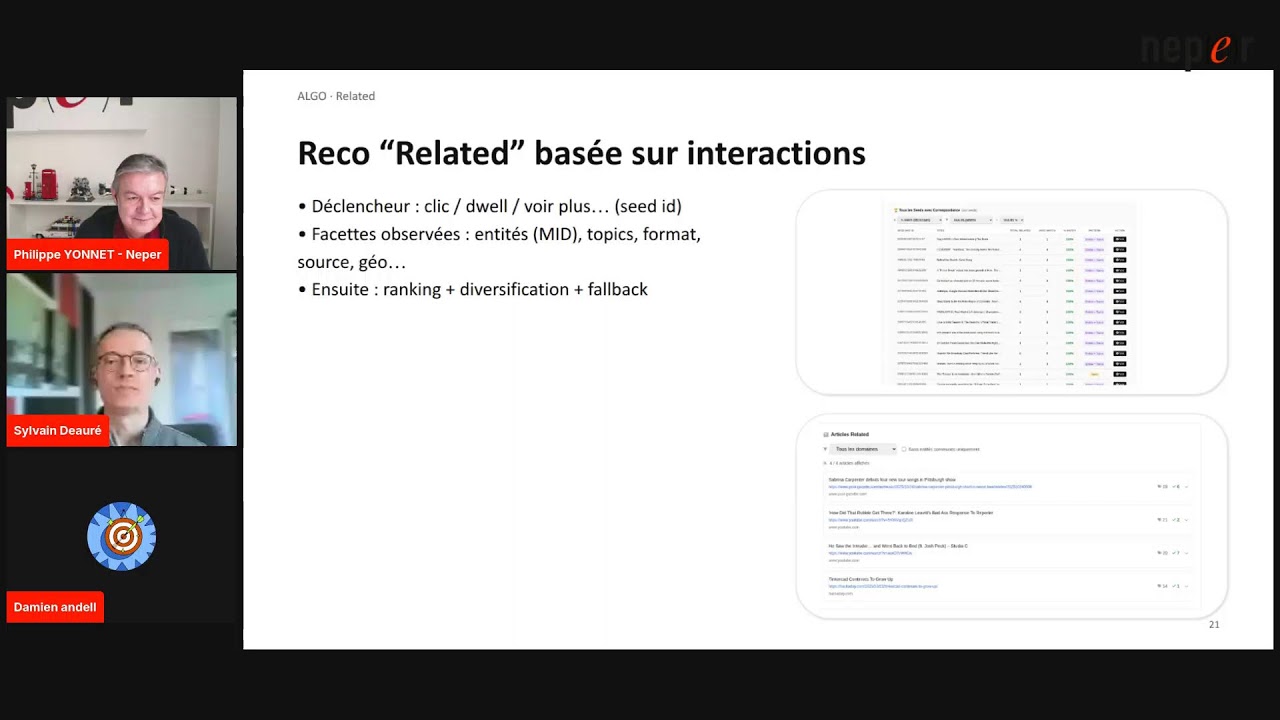Click the slide page number 21
This screenshot has height=720, width=1280.
[1214, 625]
